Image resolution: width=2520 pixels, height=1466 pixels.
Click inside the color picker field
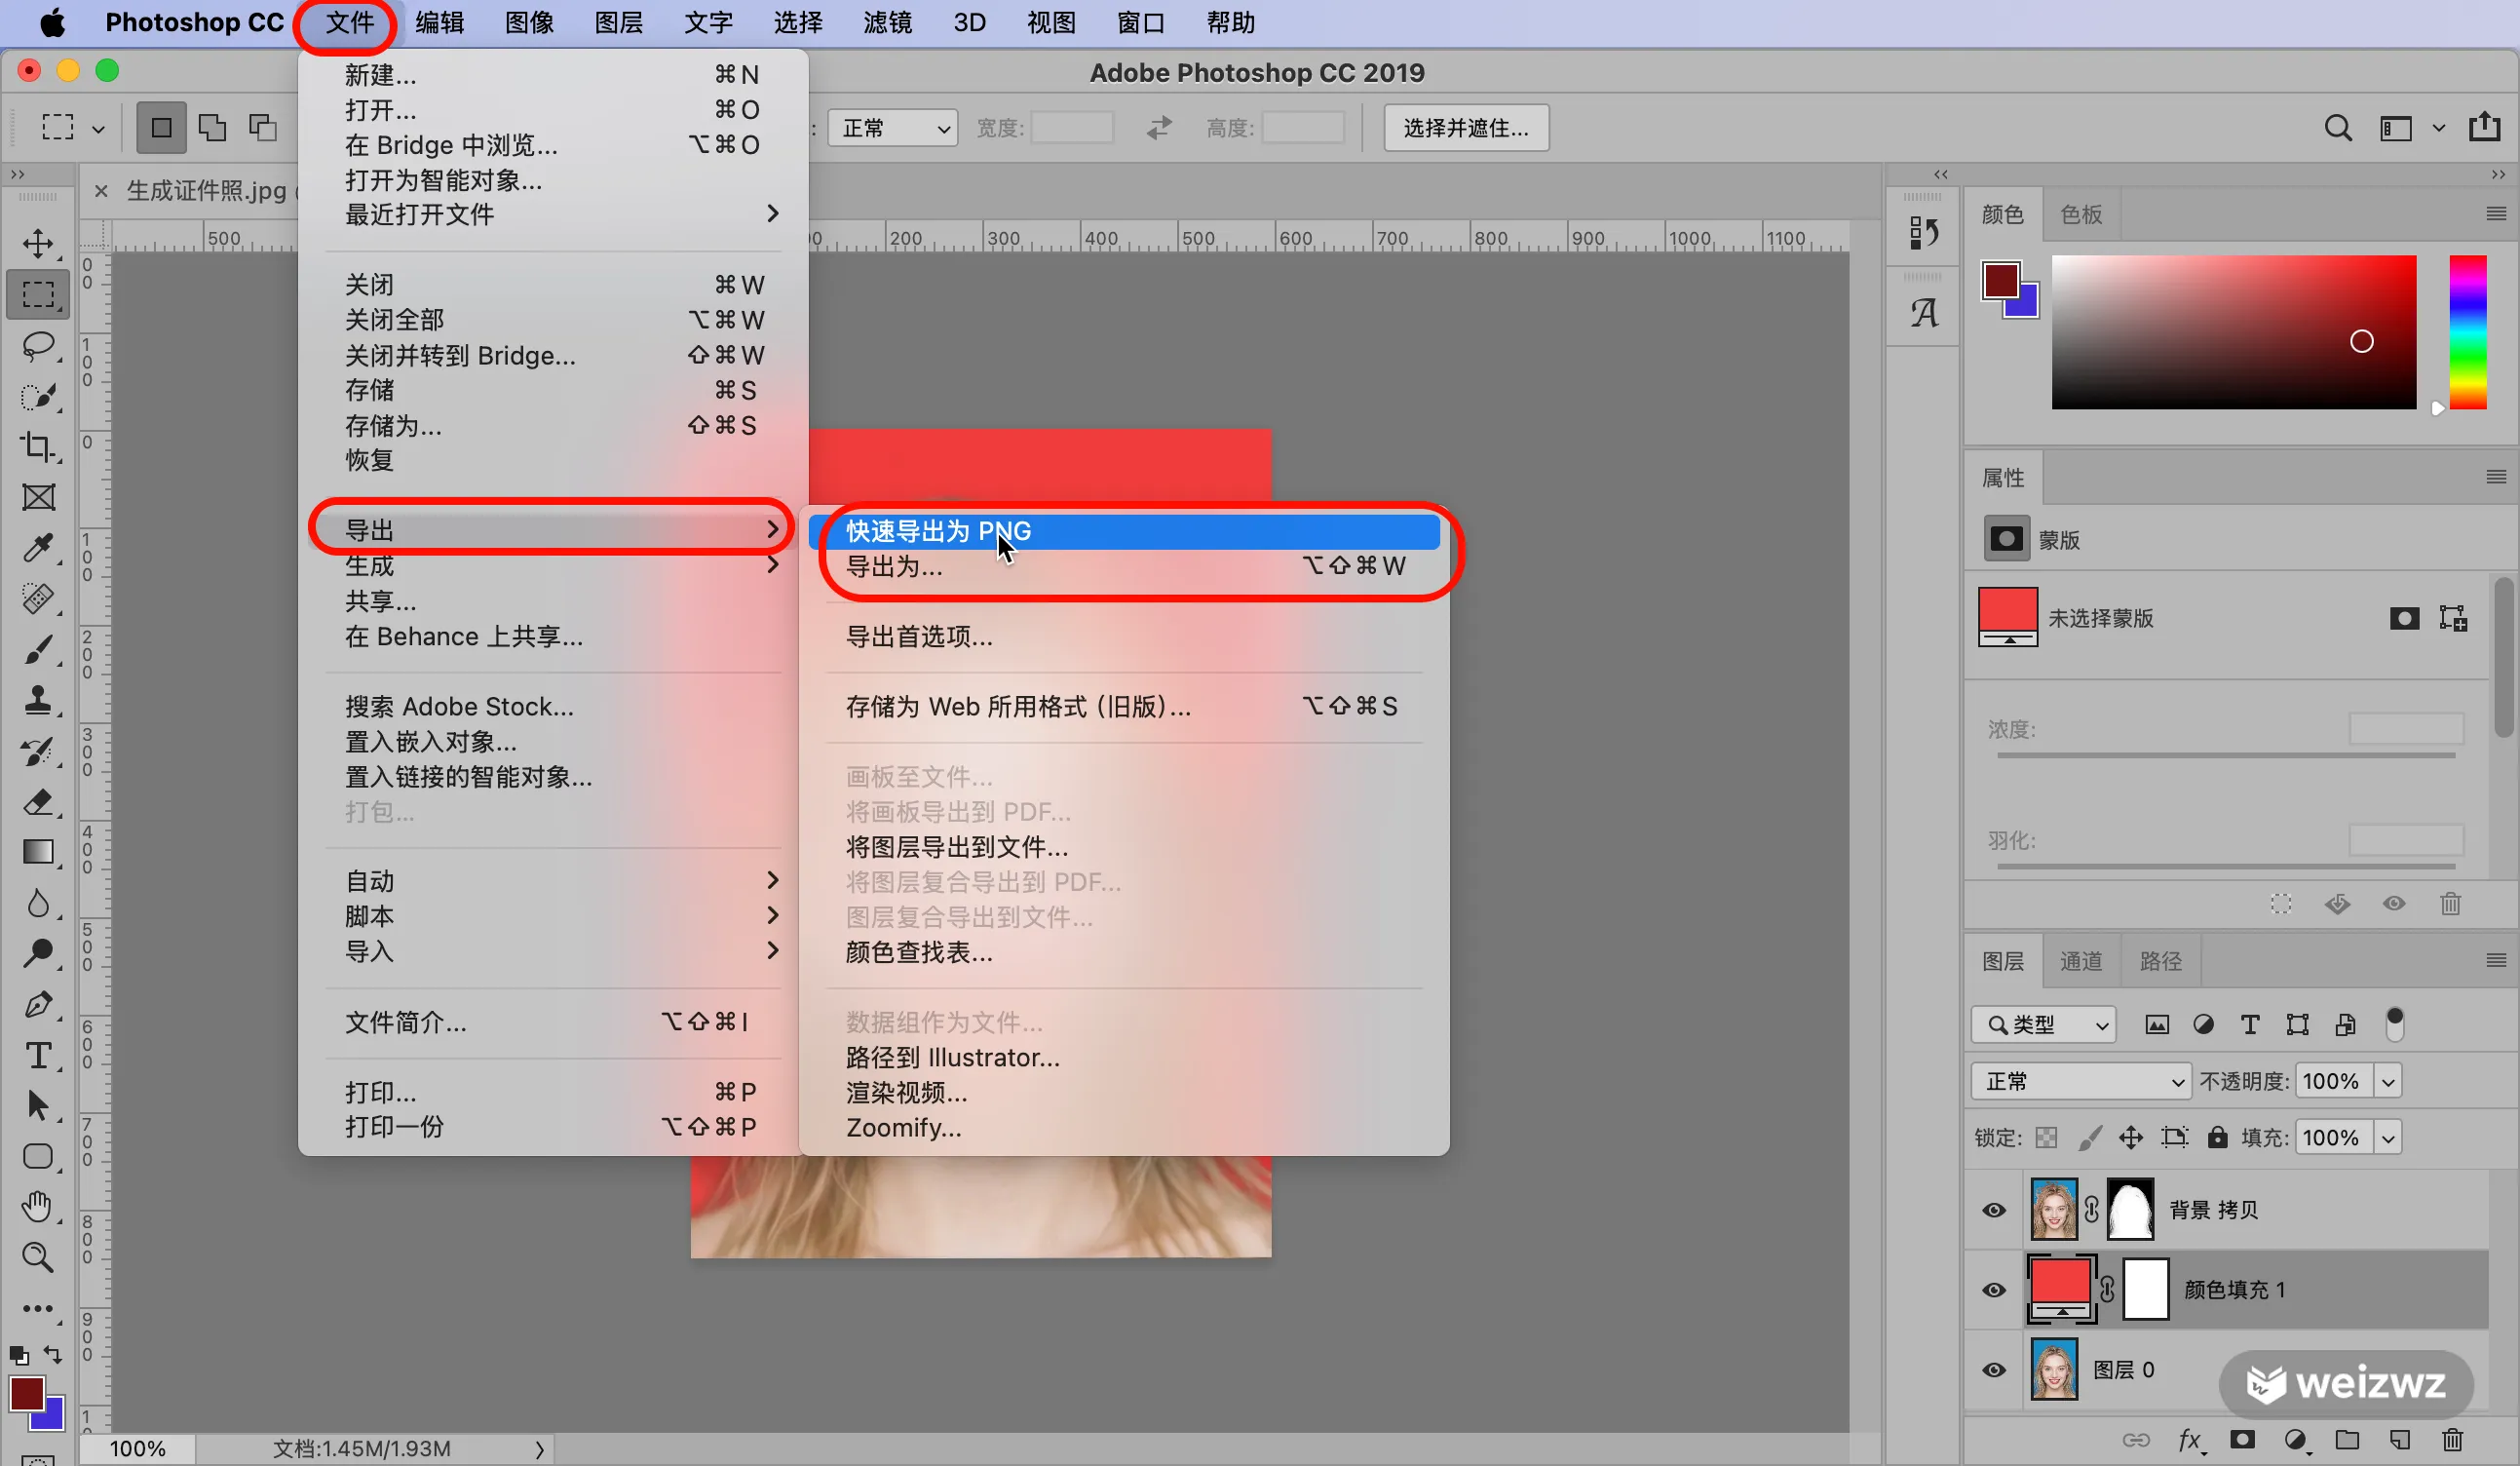pyautogui.click(x=2234, y=332)
